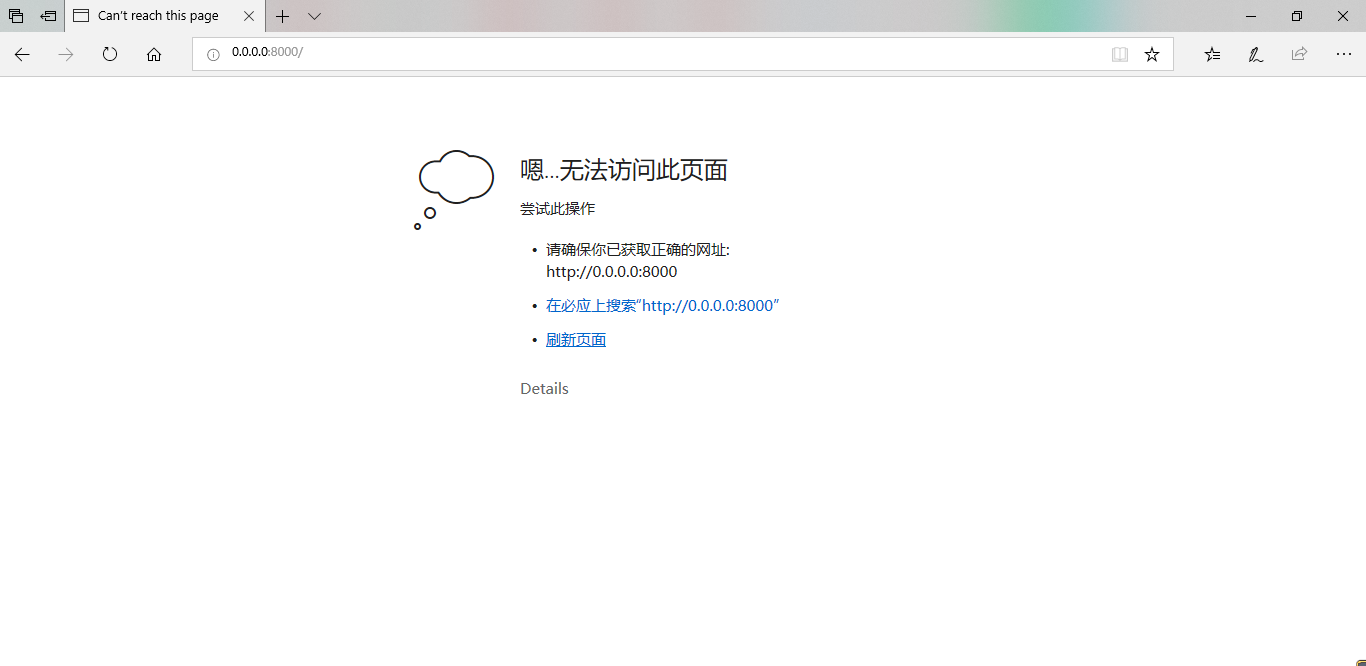
Task: Restore down the browser window
Action: point(1297,16)
